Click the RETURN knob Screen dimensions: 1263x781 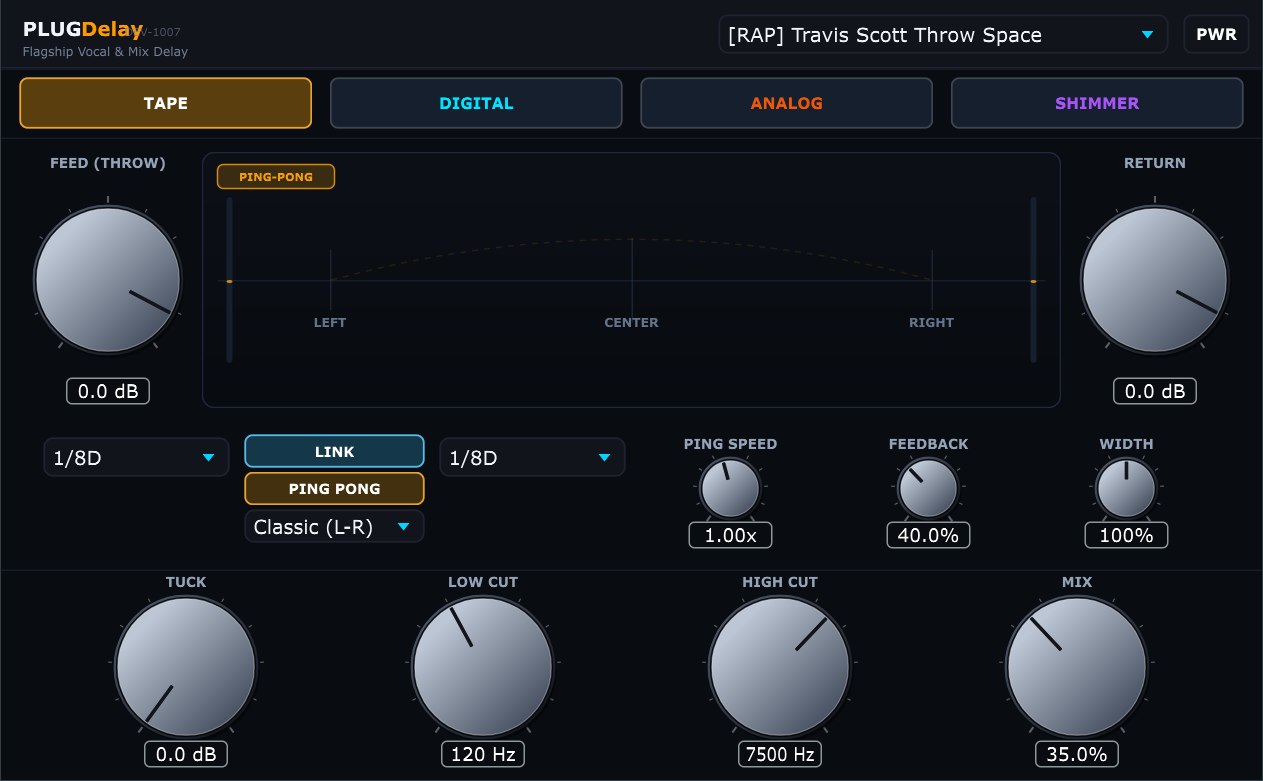tap(1155, 280)
